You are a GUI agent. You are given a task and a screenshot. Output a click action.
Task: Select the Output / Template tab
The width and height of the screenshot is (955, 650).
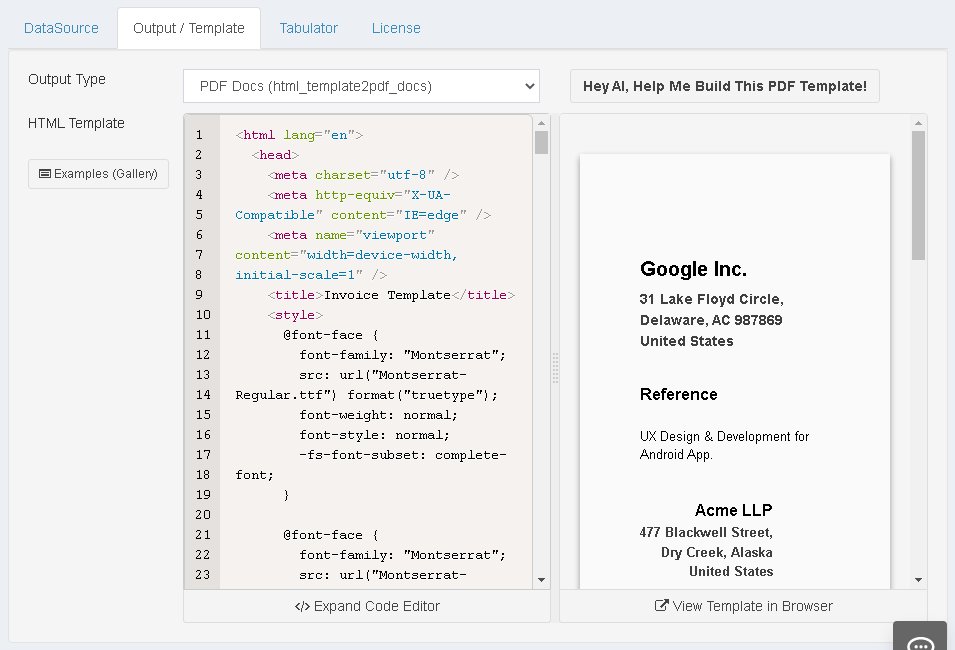coord(189,28)
